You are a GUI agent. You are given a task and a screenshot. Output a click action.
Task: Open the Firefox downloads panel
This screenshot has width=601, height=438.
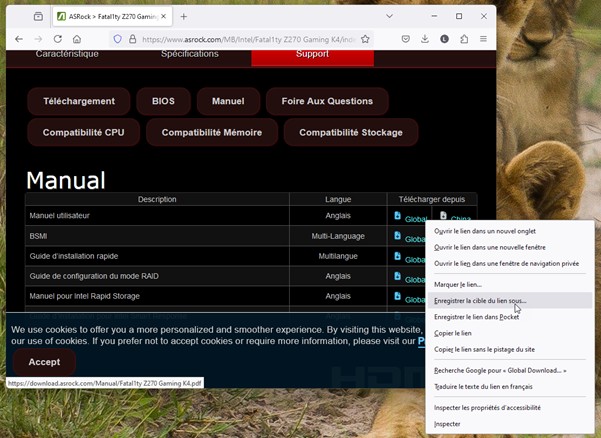[425, 39]
